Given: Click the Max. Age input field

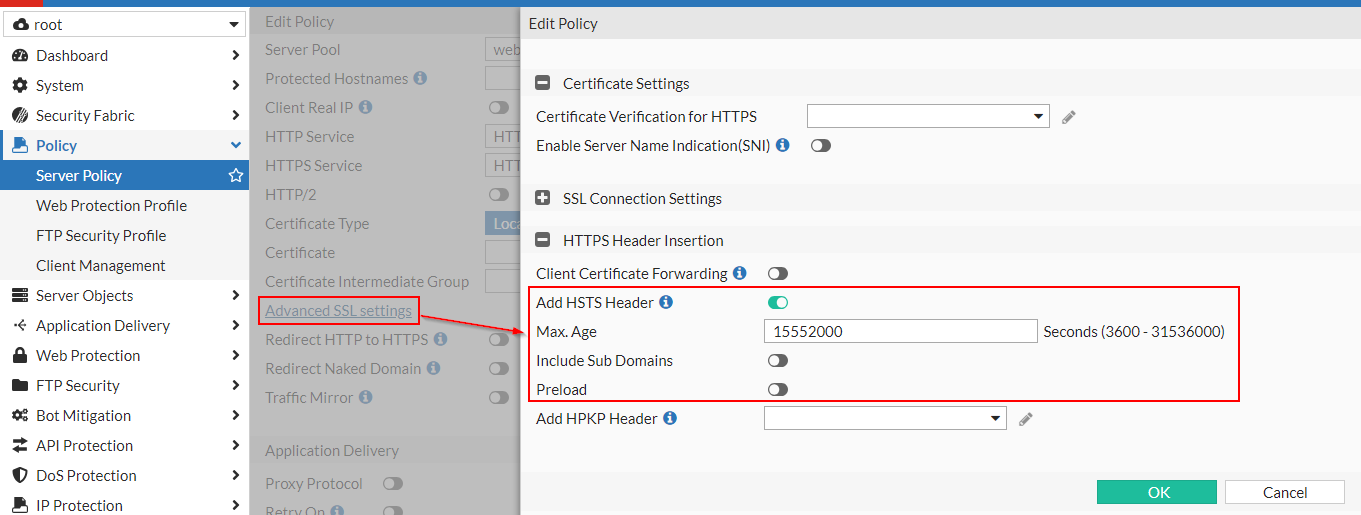Looking at the screenshot, I should pos(901,331).
